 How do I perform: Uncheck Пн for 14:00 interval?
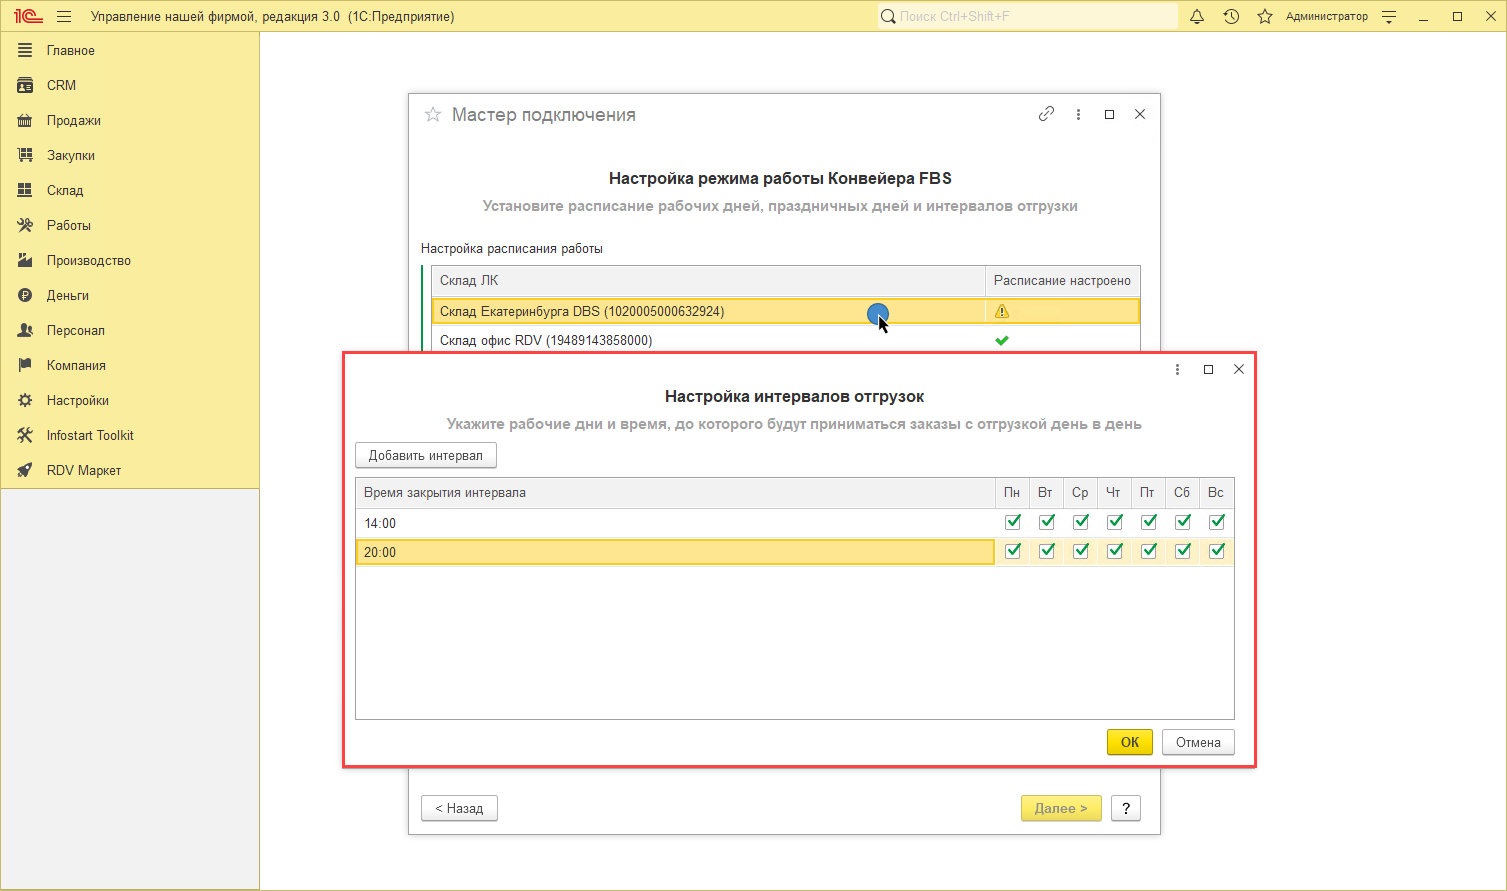tap(1013, 522)
